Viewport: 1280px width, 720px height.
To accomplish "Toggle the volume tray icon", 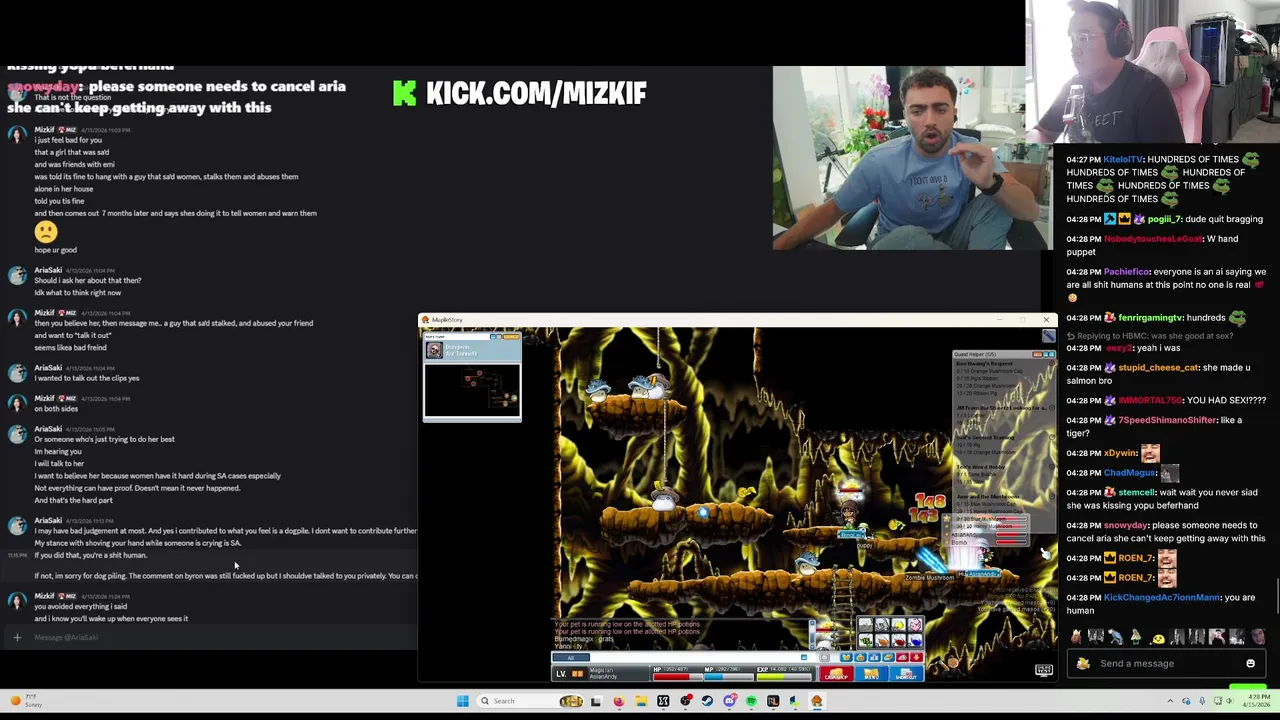I will [x=1229, y=700].
